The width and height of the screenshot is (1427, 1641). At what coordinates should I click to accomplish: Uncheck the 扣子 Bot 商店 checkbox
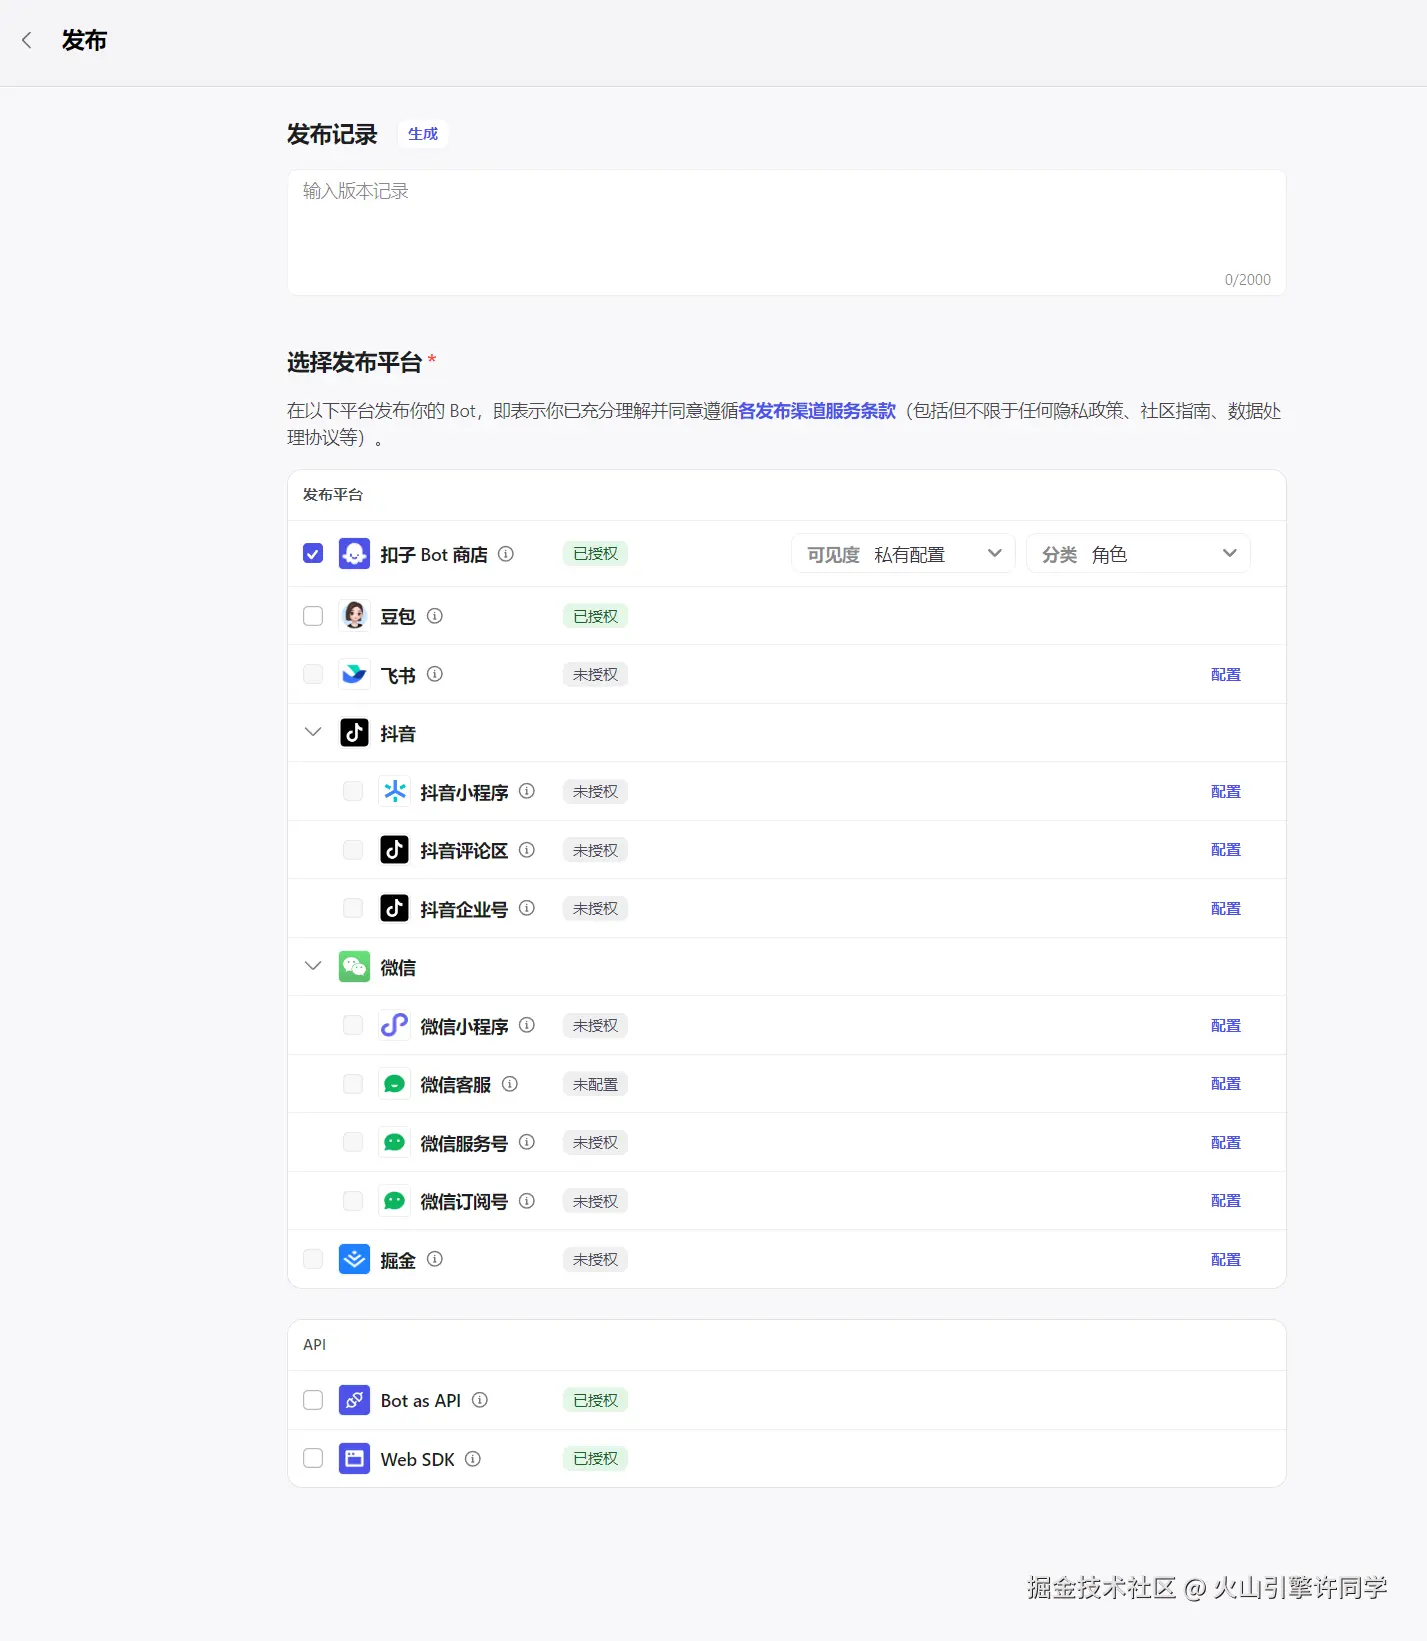pos(313,554)
